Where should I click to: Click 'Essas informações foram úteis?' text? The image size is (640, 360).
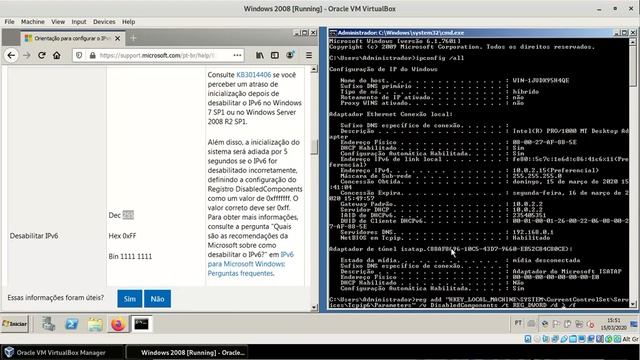[56, 298]
